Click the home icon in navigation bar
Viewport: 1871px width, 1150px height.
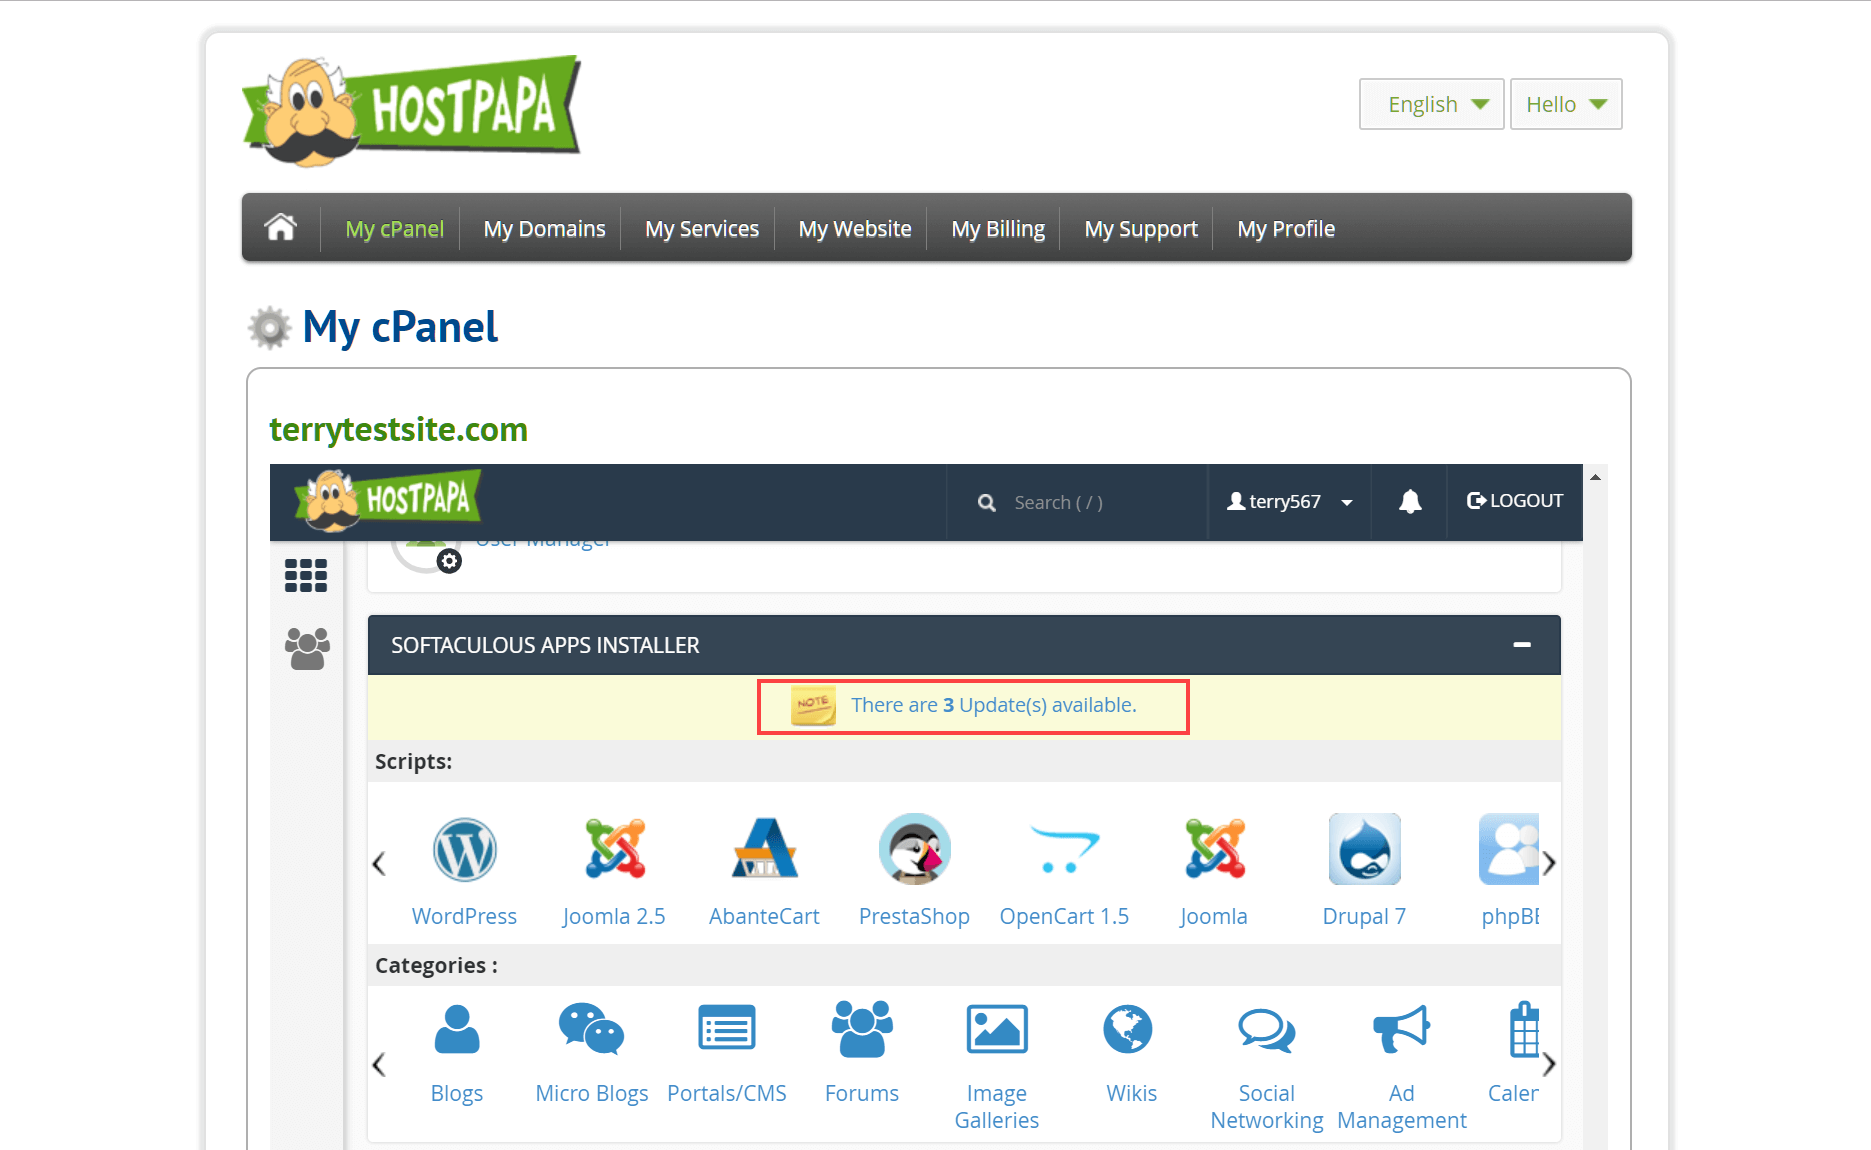tap(281, 228)
